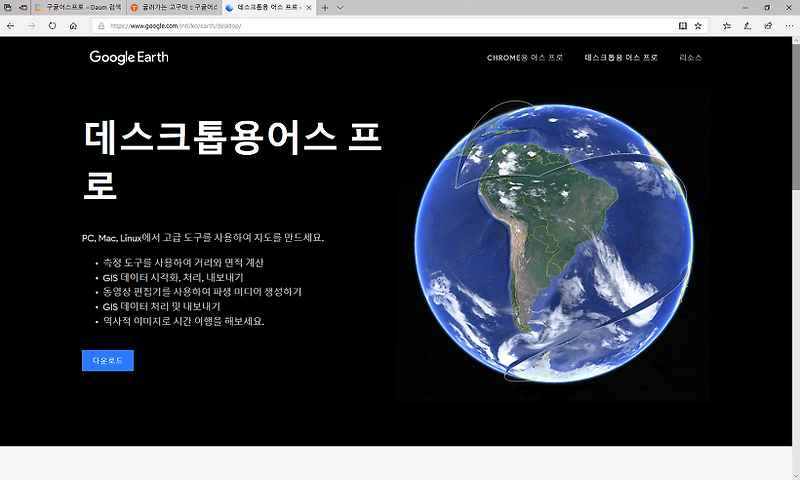Image resolution: width=800 pixels, height=480 pixels.
Task: Switch to the 구글어스프로 - Daum 검색 tab
Action: 79,8
